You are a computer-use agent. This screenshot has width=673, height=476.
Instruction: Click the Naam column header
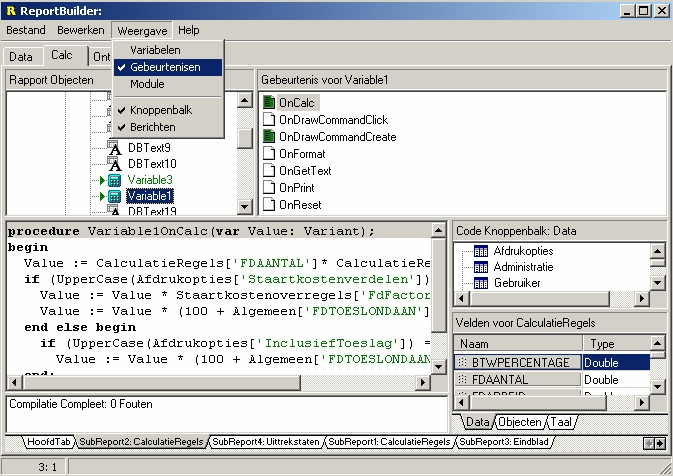(x=518, y=344)
